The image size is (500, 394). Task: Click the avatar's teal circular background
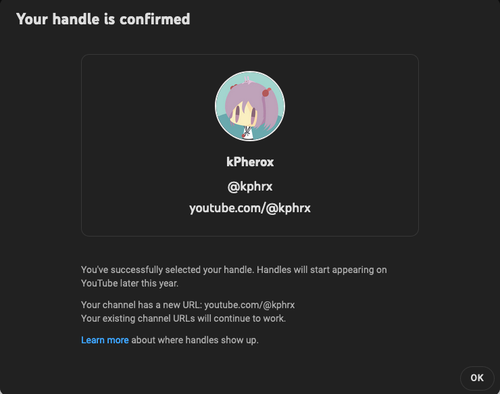coord(223,100)
